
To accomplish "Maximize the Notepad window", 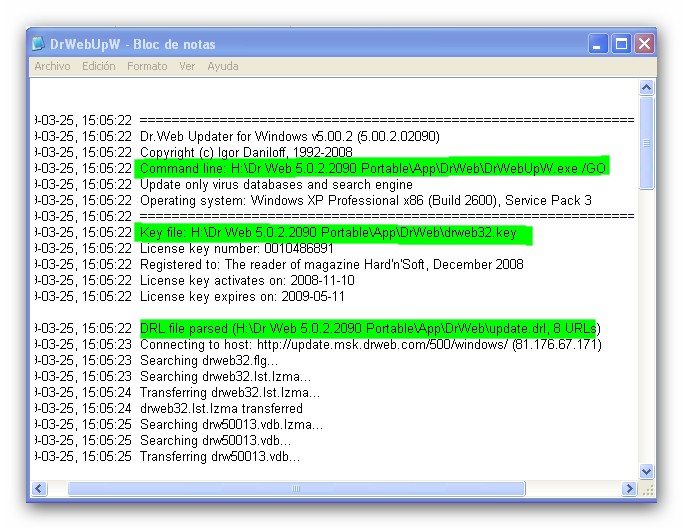I will (621, 44).
